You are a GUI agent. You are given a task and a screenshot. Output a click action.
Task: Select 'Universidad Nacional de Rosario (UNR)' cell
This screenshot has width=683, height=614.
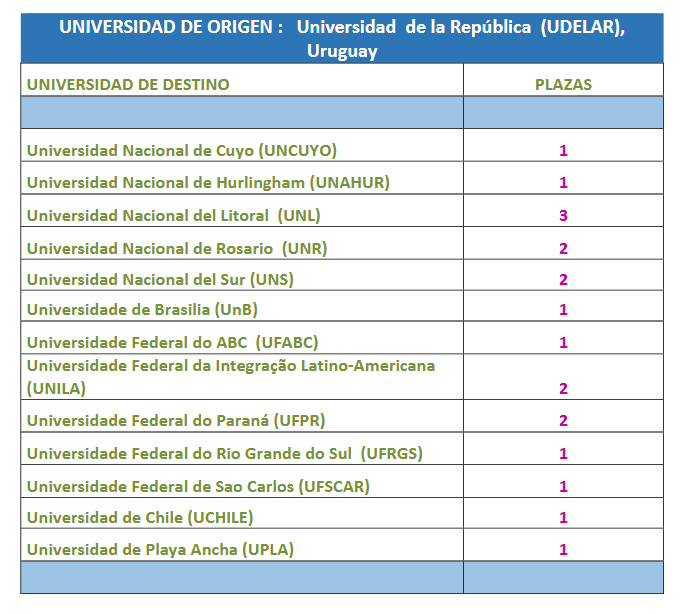(242, 243)
